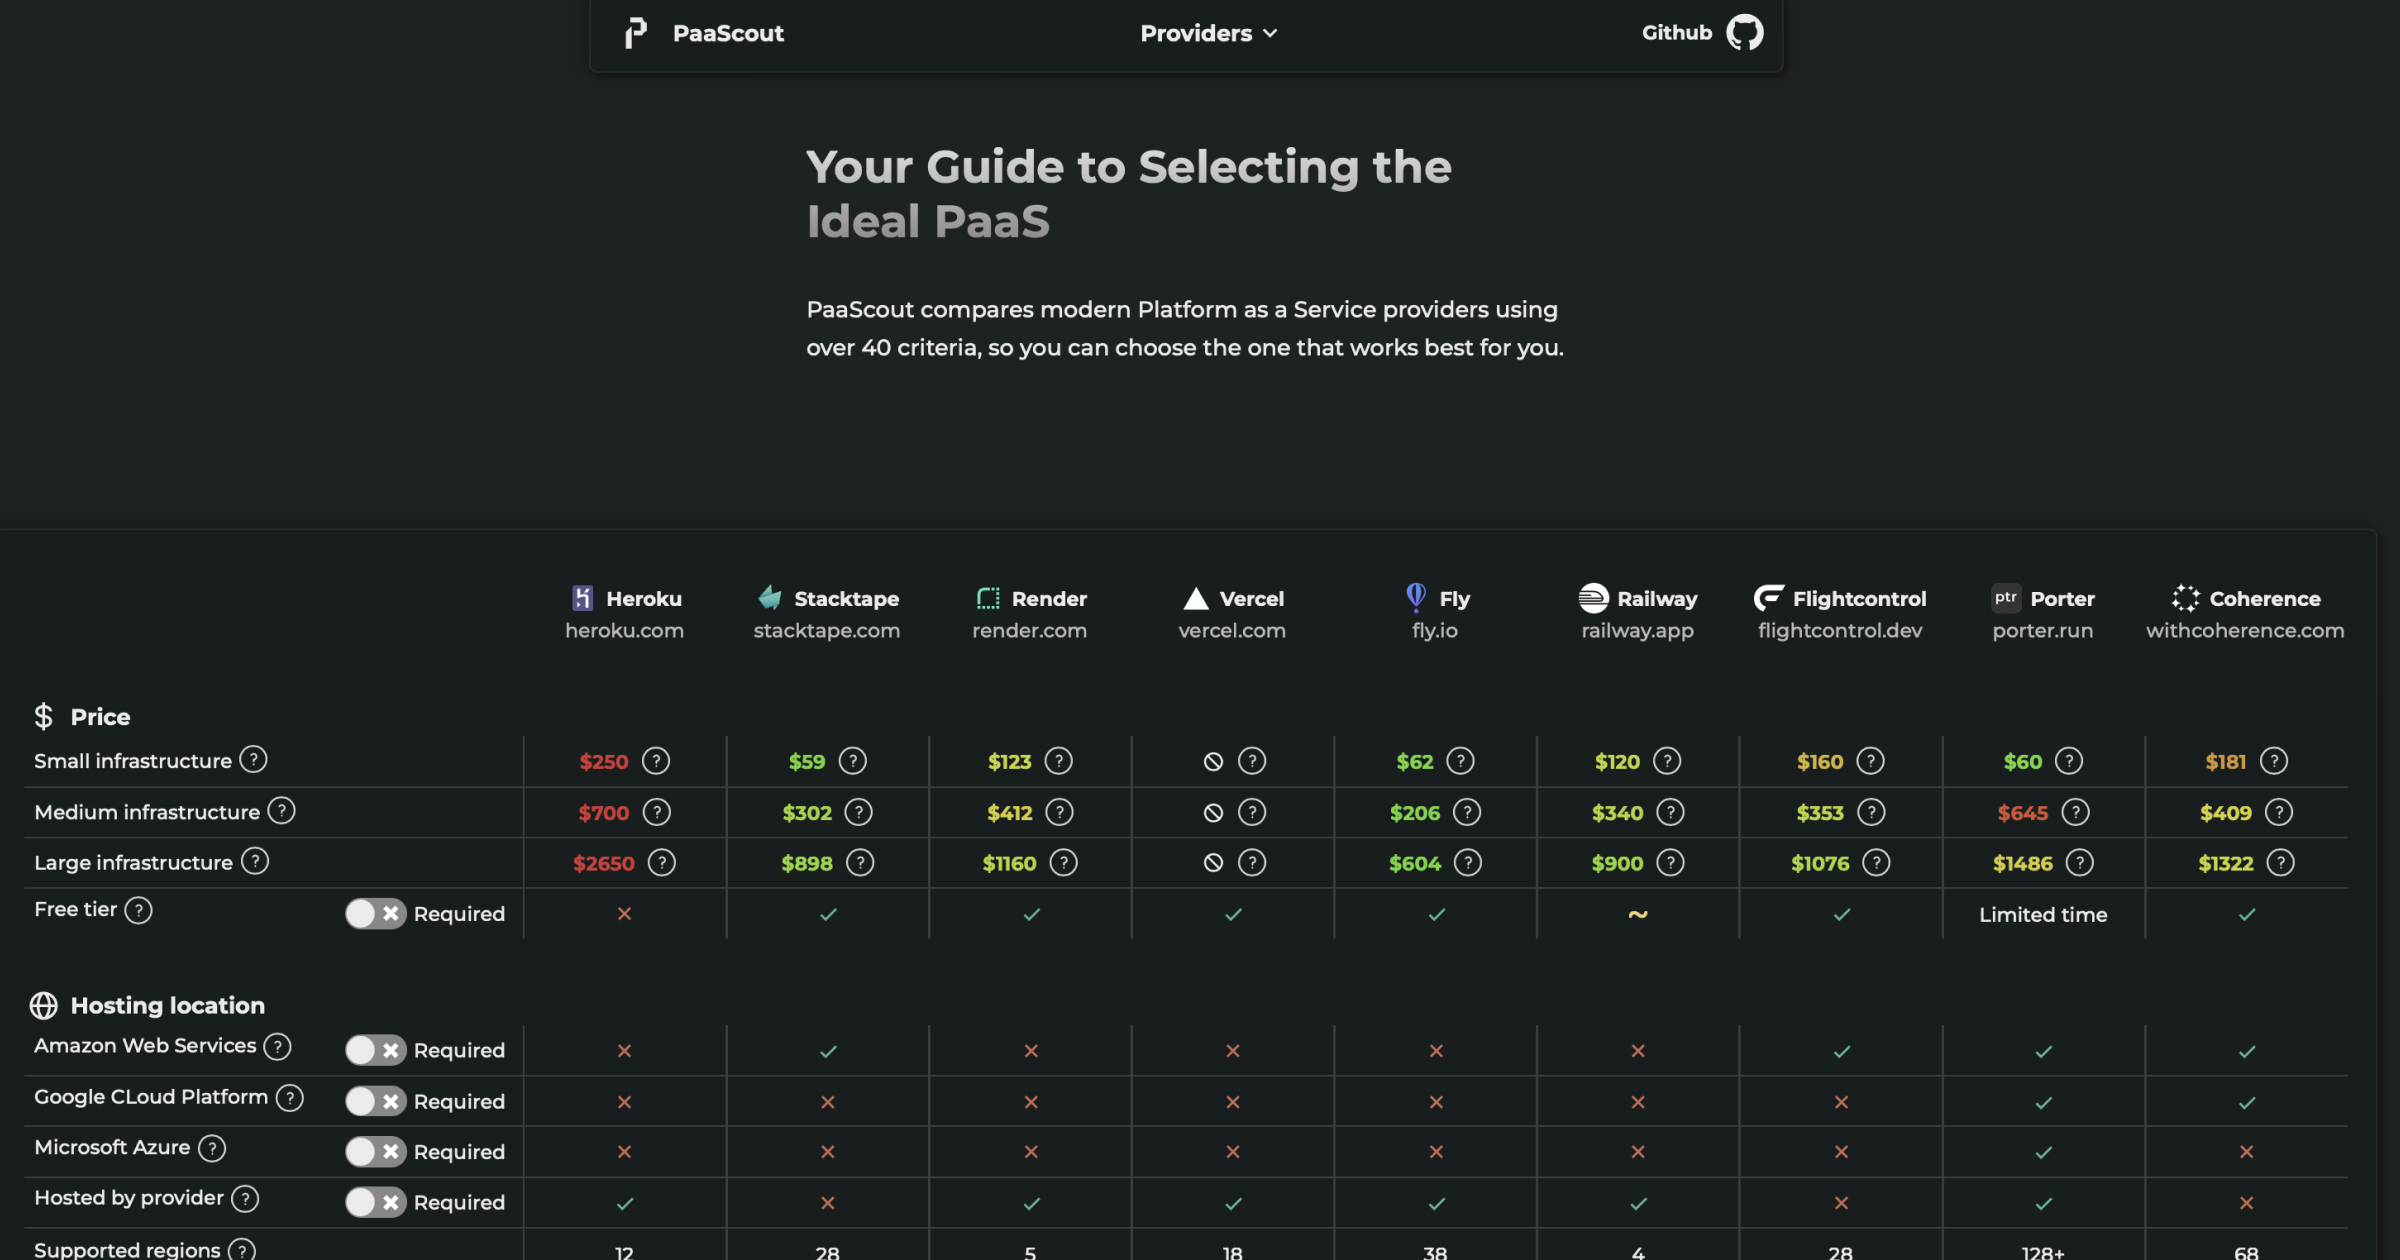Click the Flightcontrol logo icon

tap(1768, 598)
